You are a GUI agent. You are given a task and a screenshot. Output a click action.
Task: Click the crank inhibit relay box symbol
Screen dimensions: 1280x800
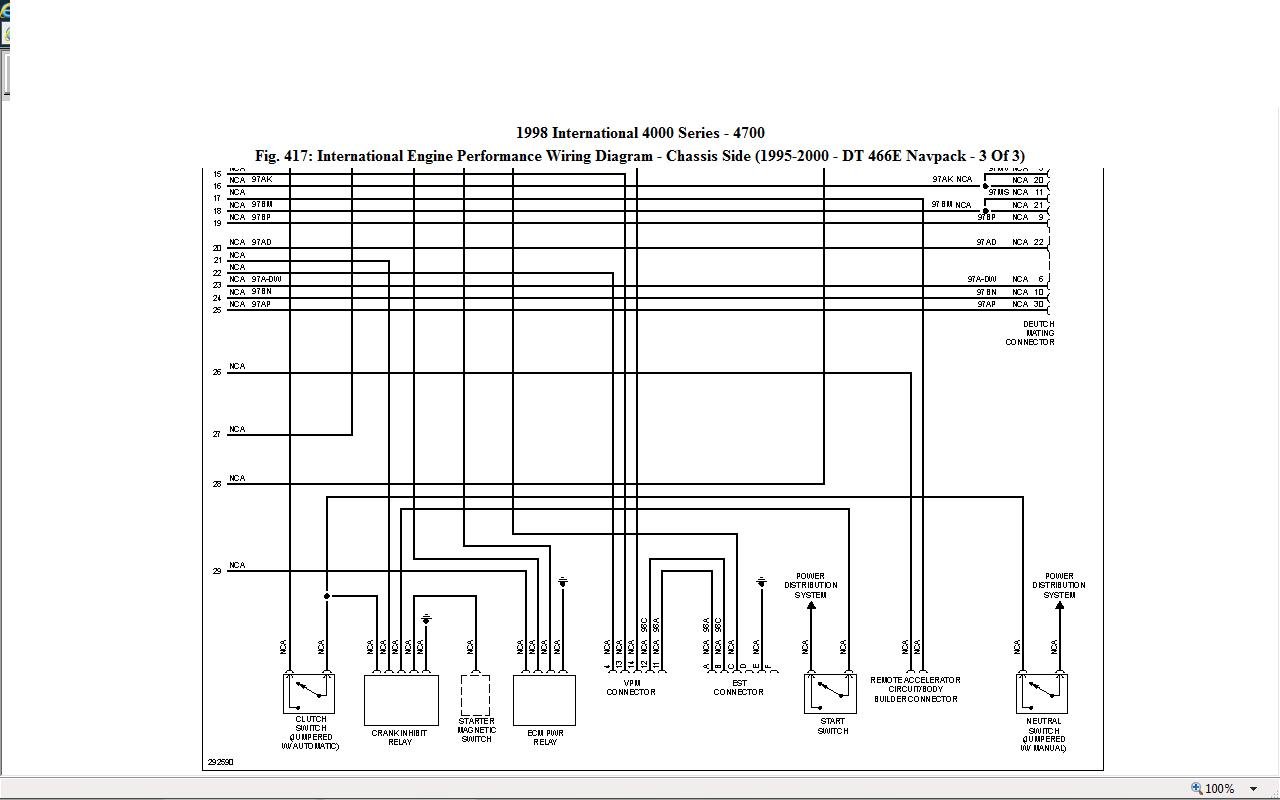pos(401,700)
